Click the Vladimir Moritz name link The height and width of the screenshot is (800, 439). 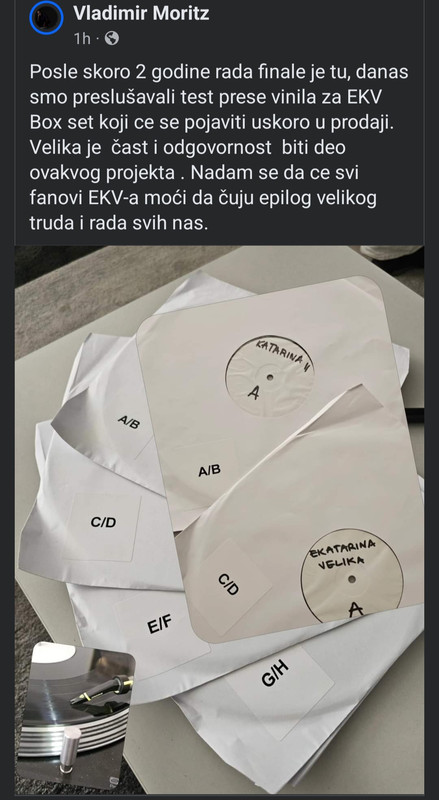point(141,13)
